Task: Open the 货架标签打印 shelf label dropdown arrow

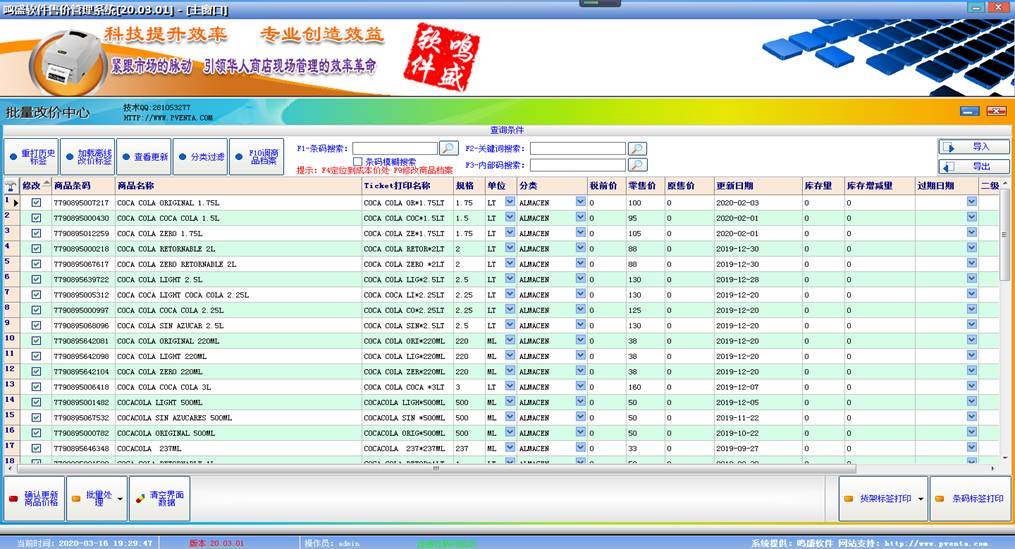Action: click(919, 497)
